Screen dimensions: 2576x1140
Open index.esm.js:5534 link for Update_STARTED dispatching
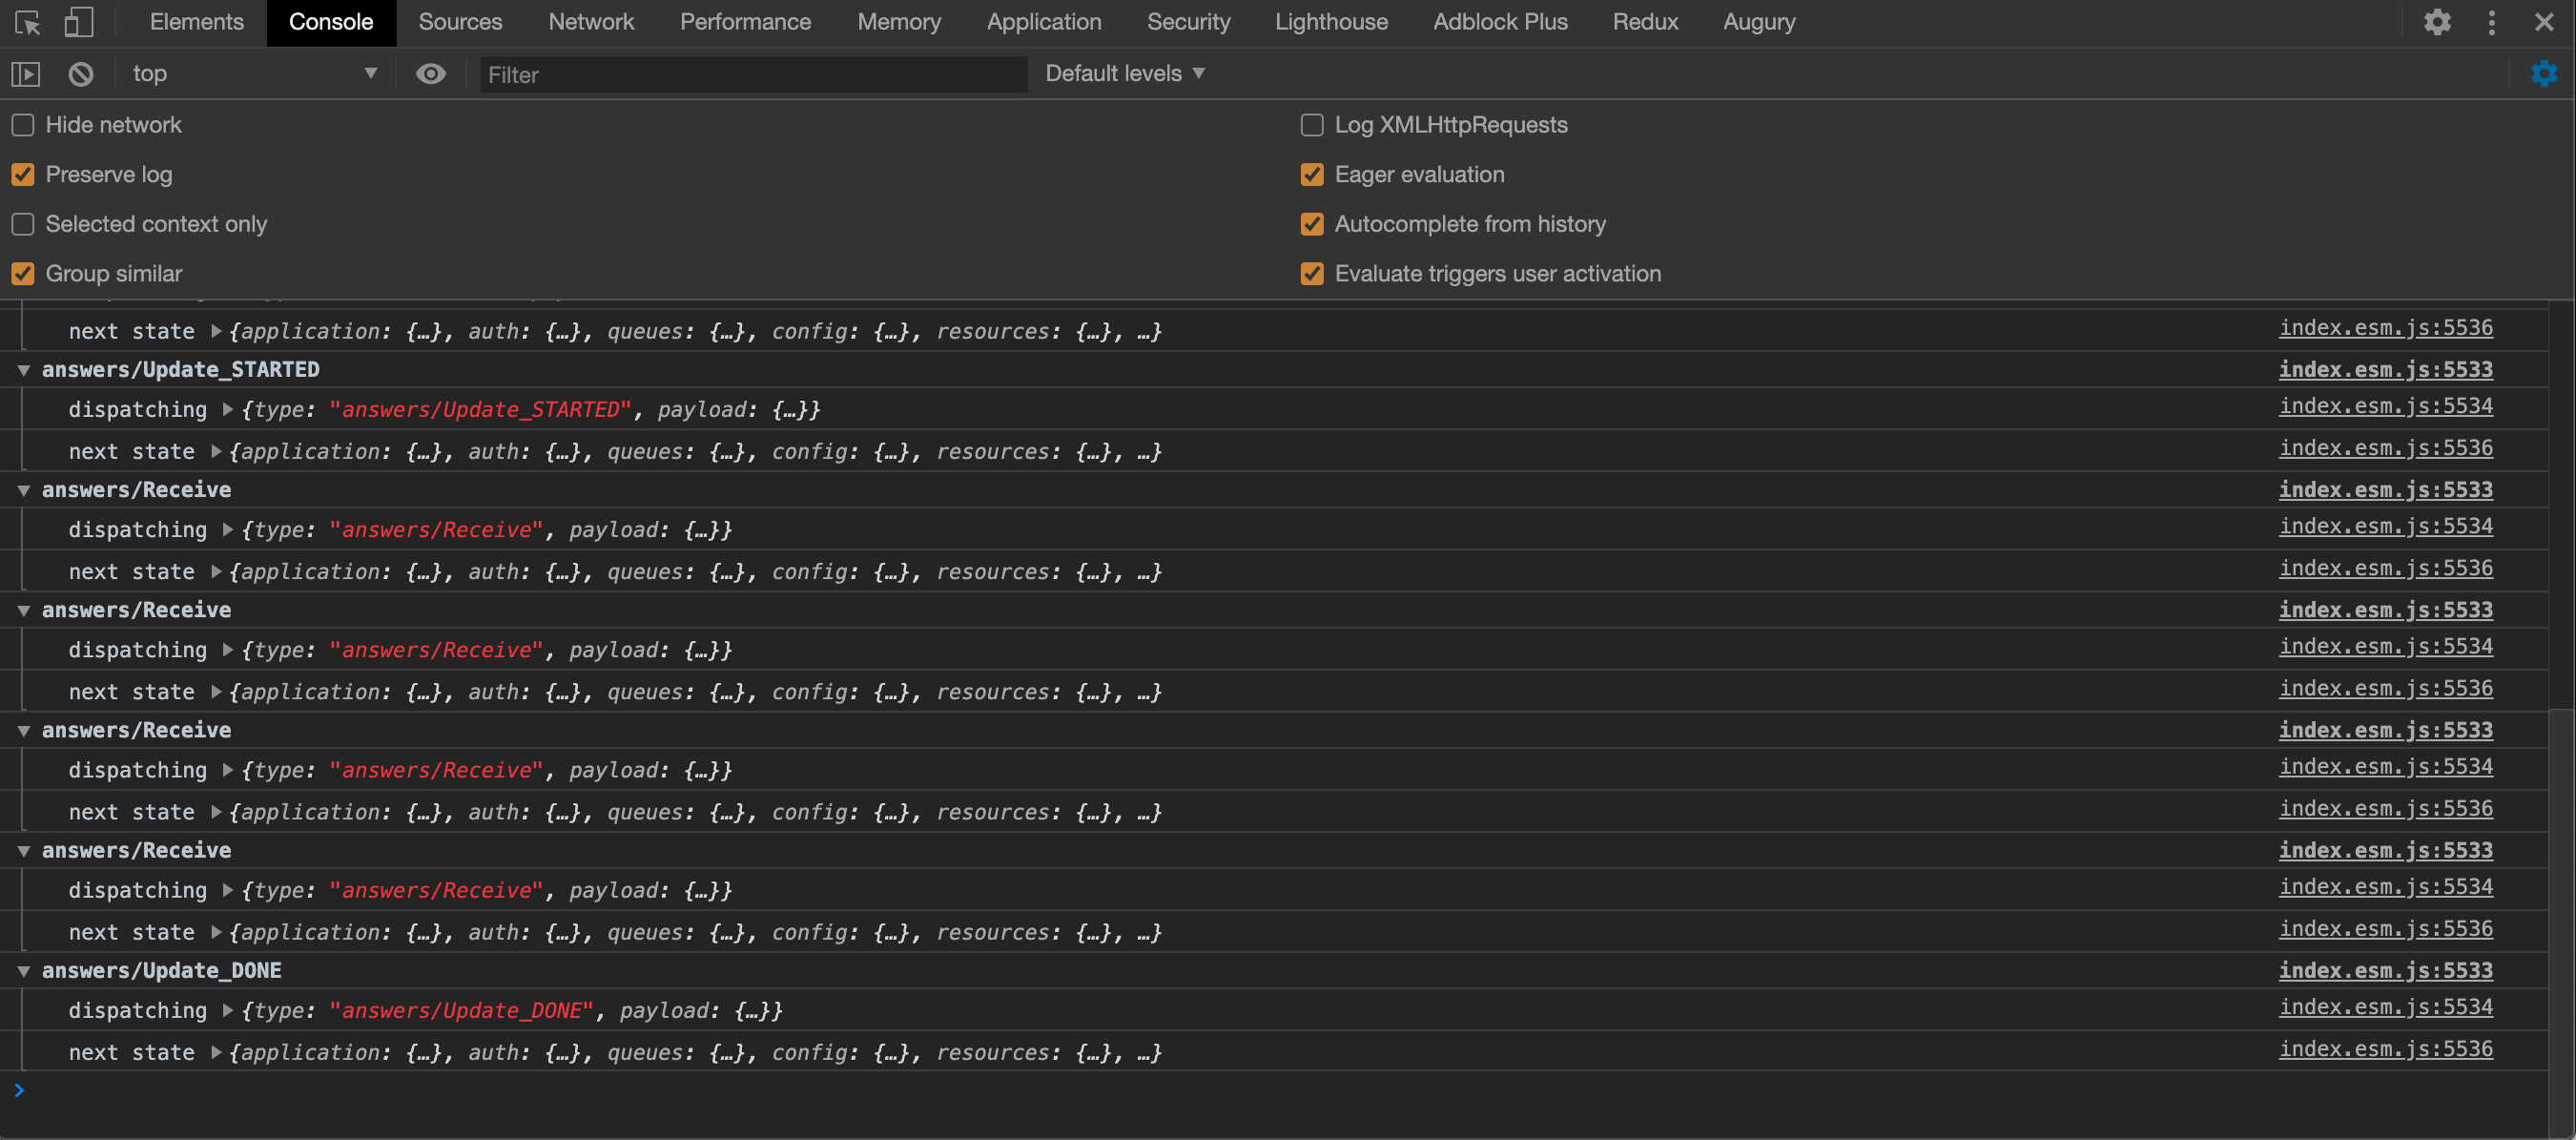[2386, 407]
